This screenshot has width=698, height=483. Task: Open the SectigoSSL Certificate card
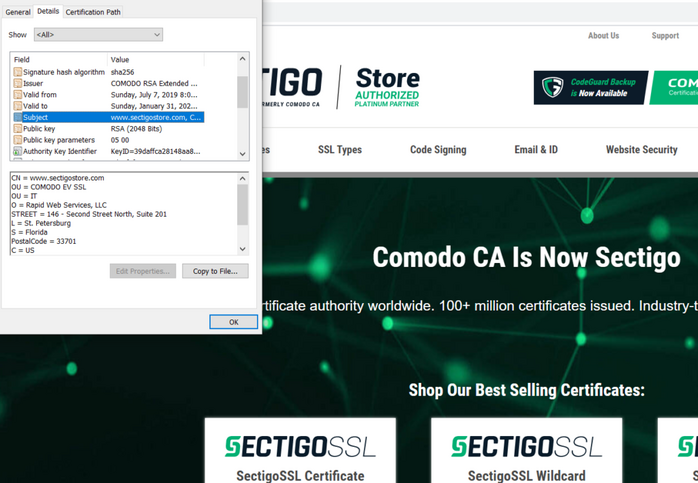pos(300,450)
